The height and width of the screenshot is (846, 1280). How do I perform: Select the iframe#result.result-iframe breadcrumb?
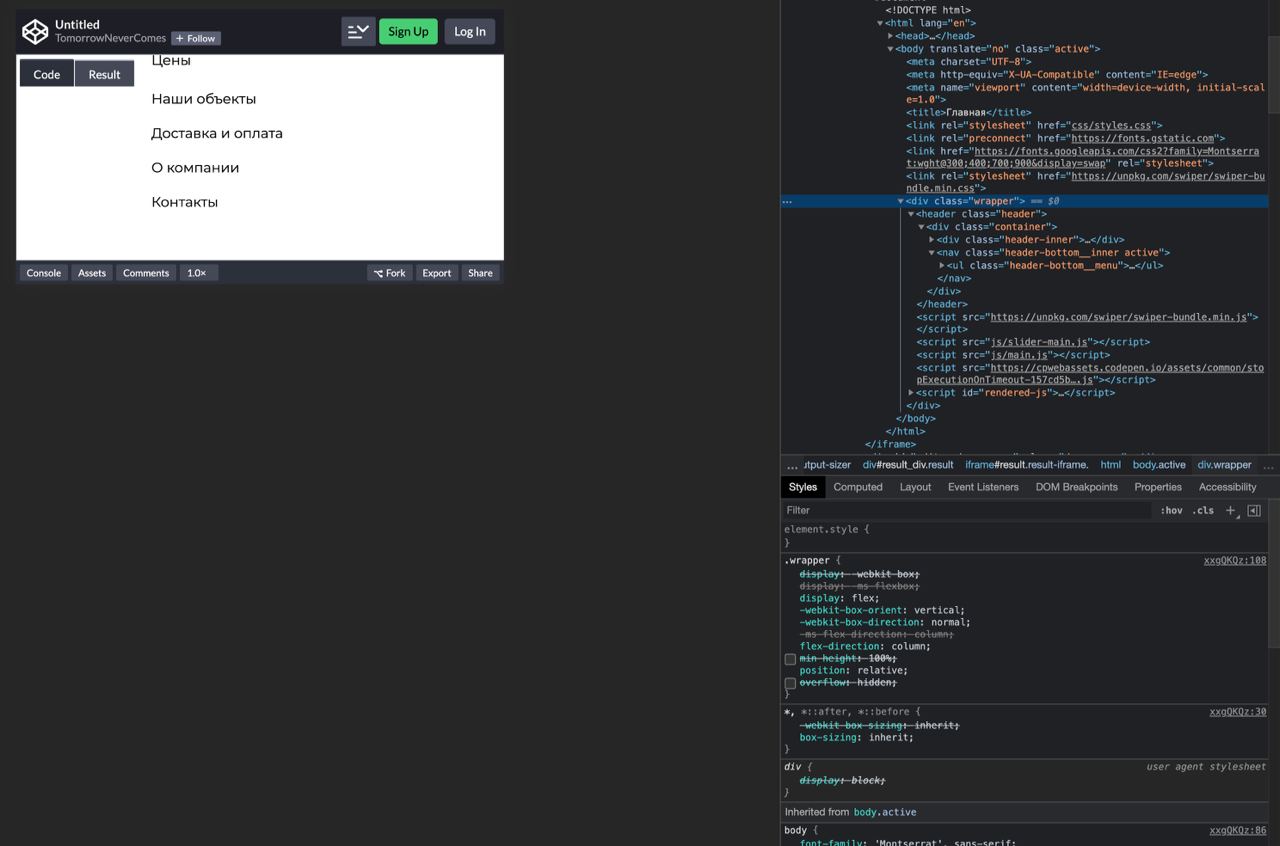tap(1027, 465)
